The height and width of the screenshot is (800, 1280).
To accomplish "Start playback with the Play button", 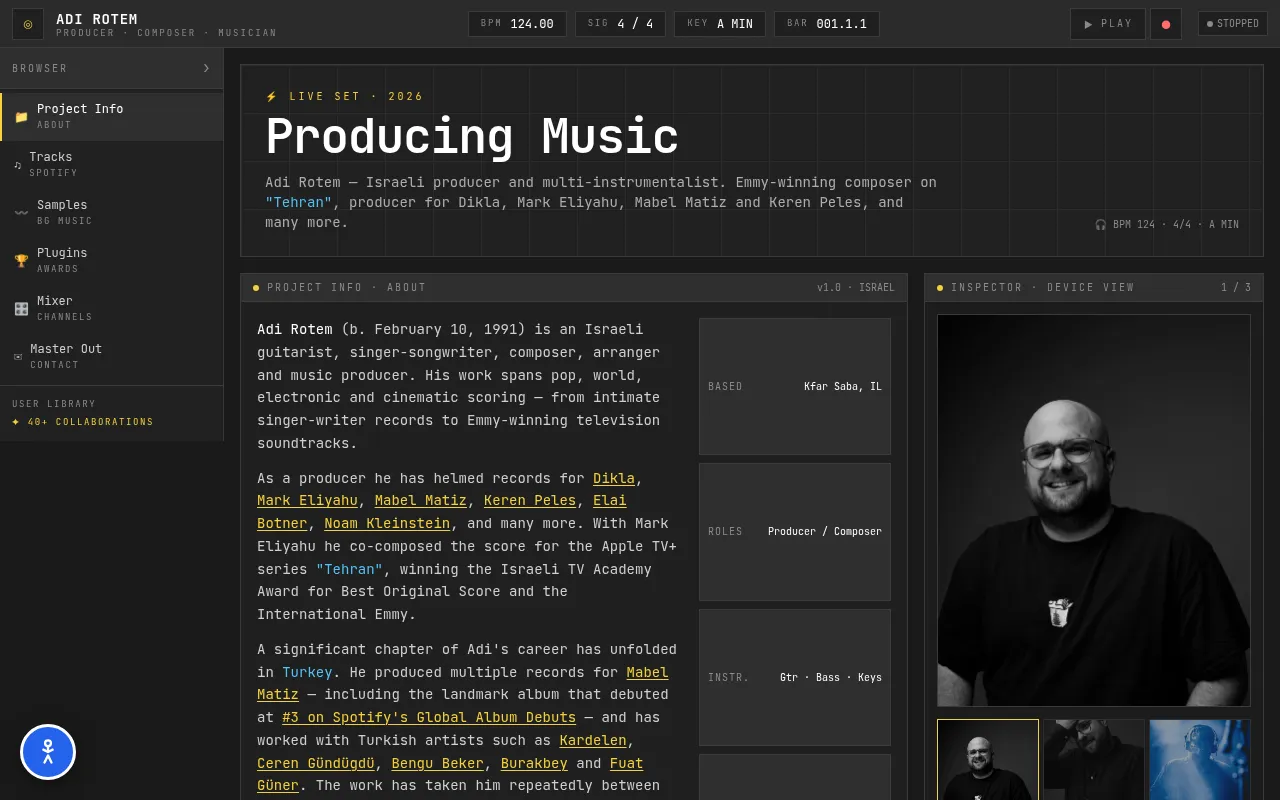I will click(x=1108, y=24).
